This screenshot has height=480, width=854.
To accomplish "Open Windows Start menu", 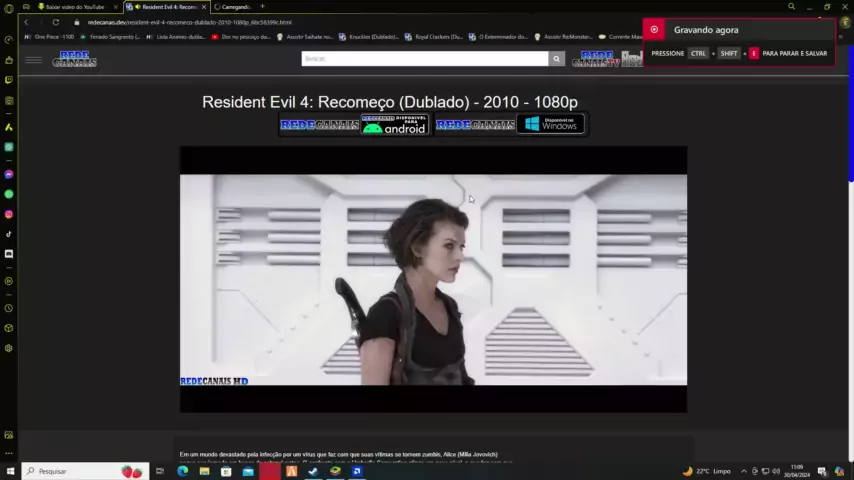I will (x=11, y=471).
